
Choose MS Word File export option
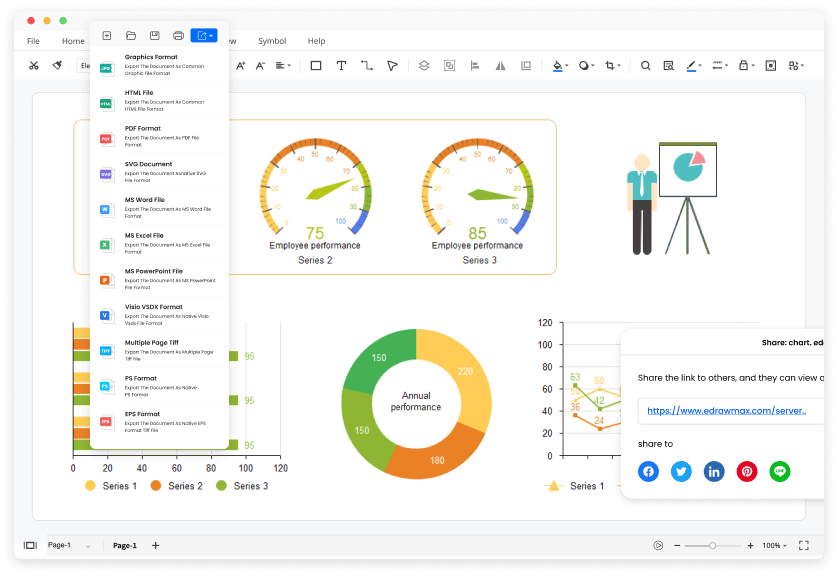[x=160, y=208]
